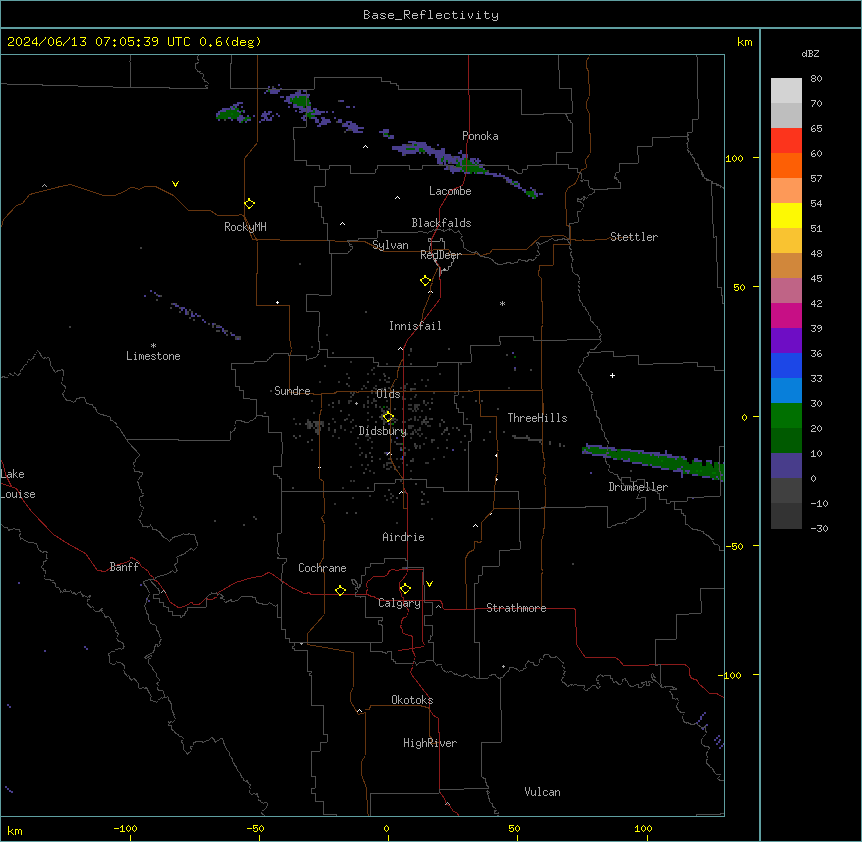Click the yellow 51 dBZ legend color
Viewport: 862px width, 842px height.
786,215
